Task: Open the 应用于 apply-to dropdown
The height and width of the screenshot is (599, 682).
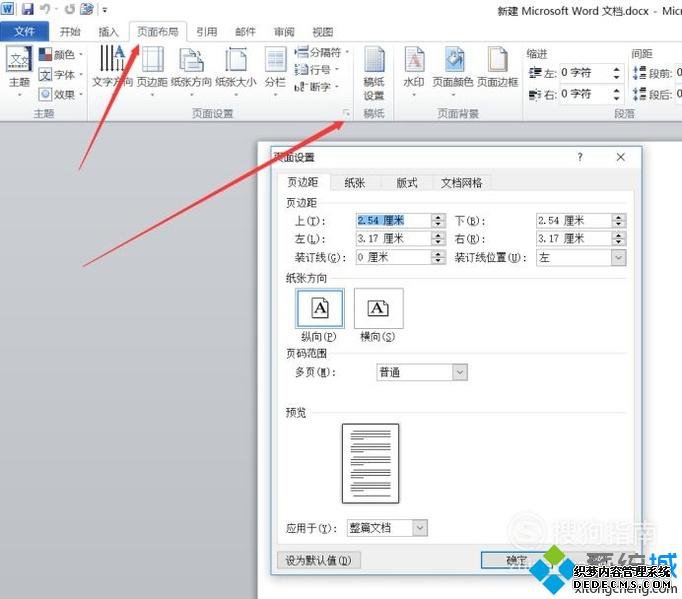Action: point(387,528)
